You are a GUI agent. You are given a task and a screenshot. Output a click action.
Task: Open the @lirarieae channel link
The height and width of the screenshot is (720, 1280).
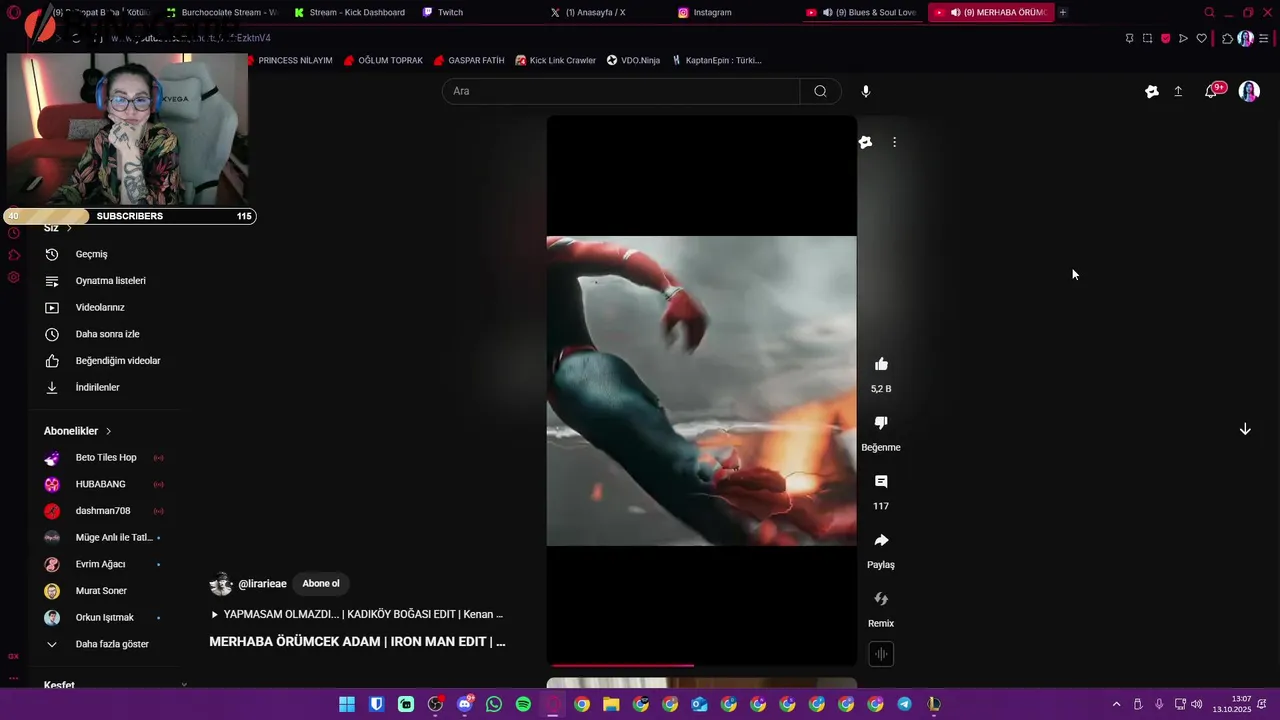pos(262,584)
